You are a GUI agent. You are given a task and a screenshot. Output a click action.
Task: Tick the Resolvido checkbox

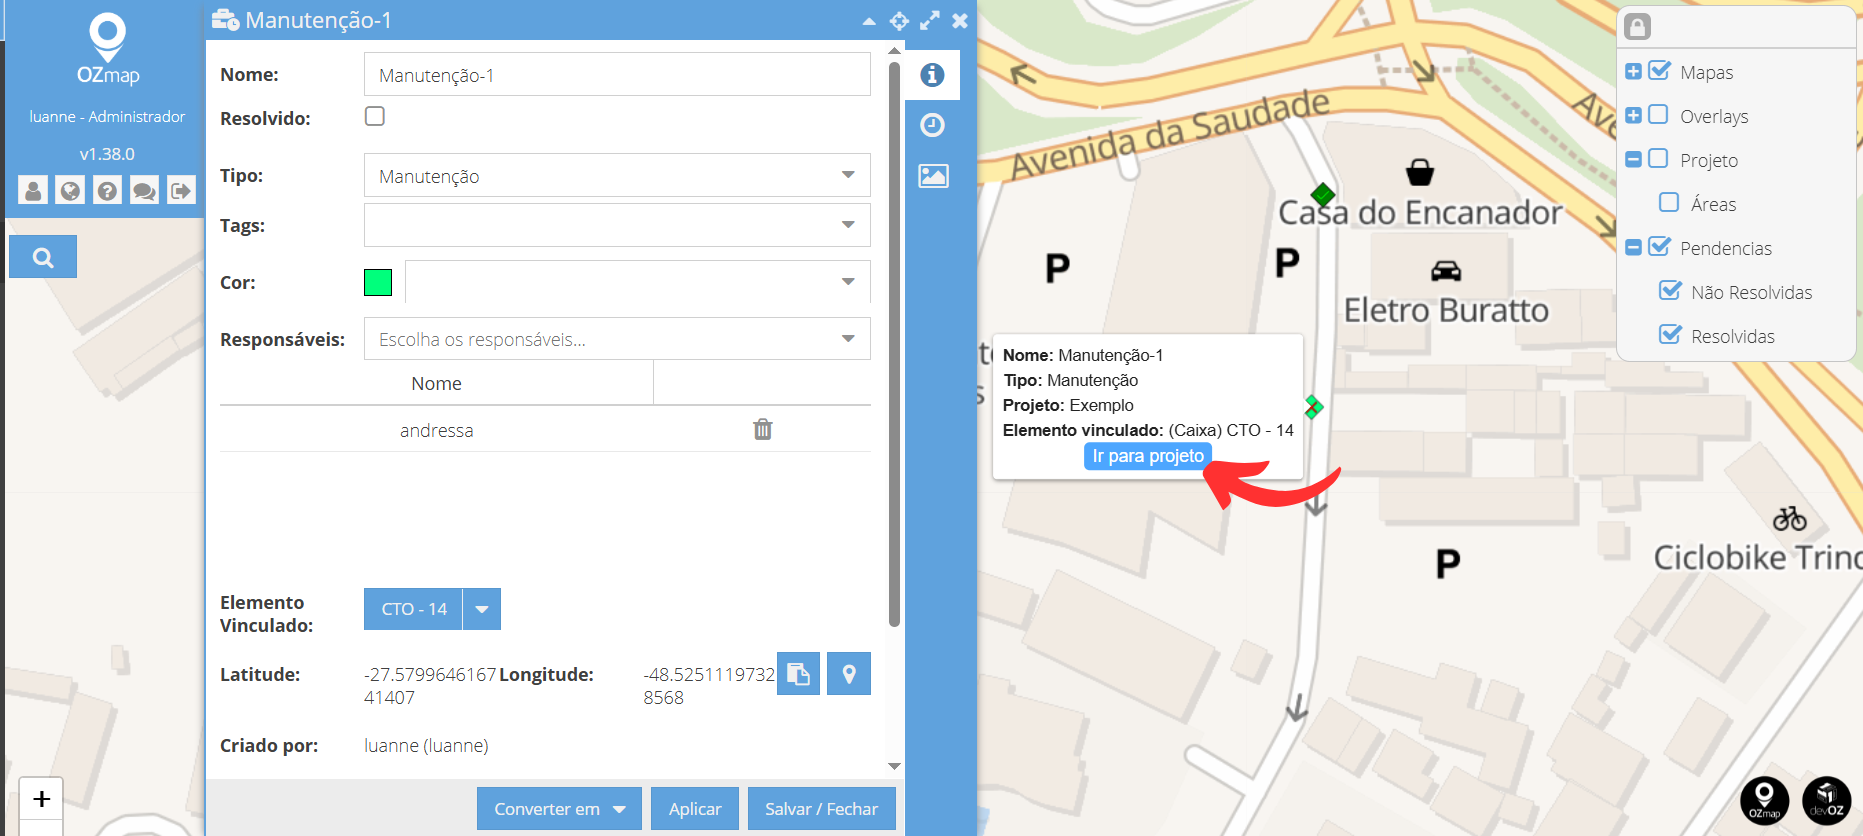(375, 116)
